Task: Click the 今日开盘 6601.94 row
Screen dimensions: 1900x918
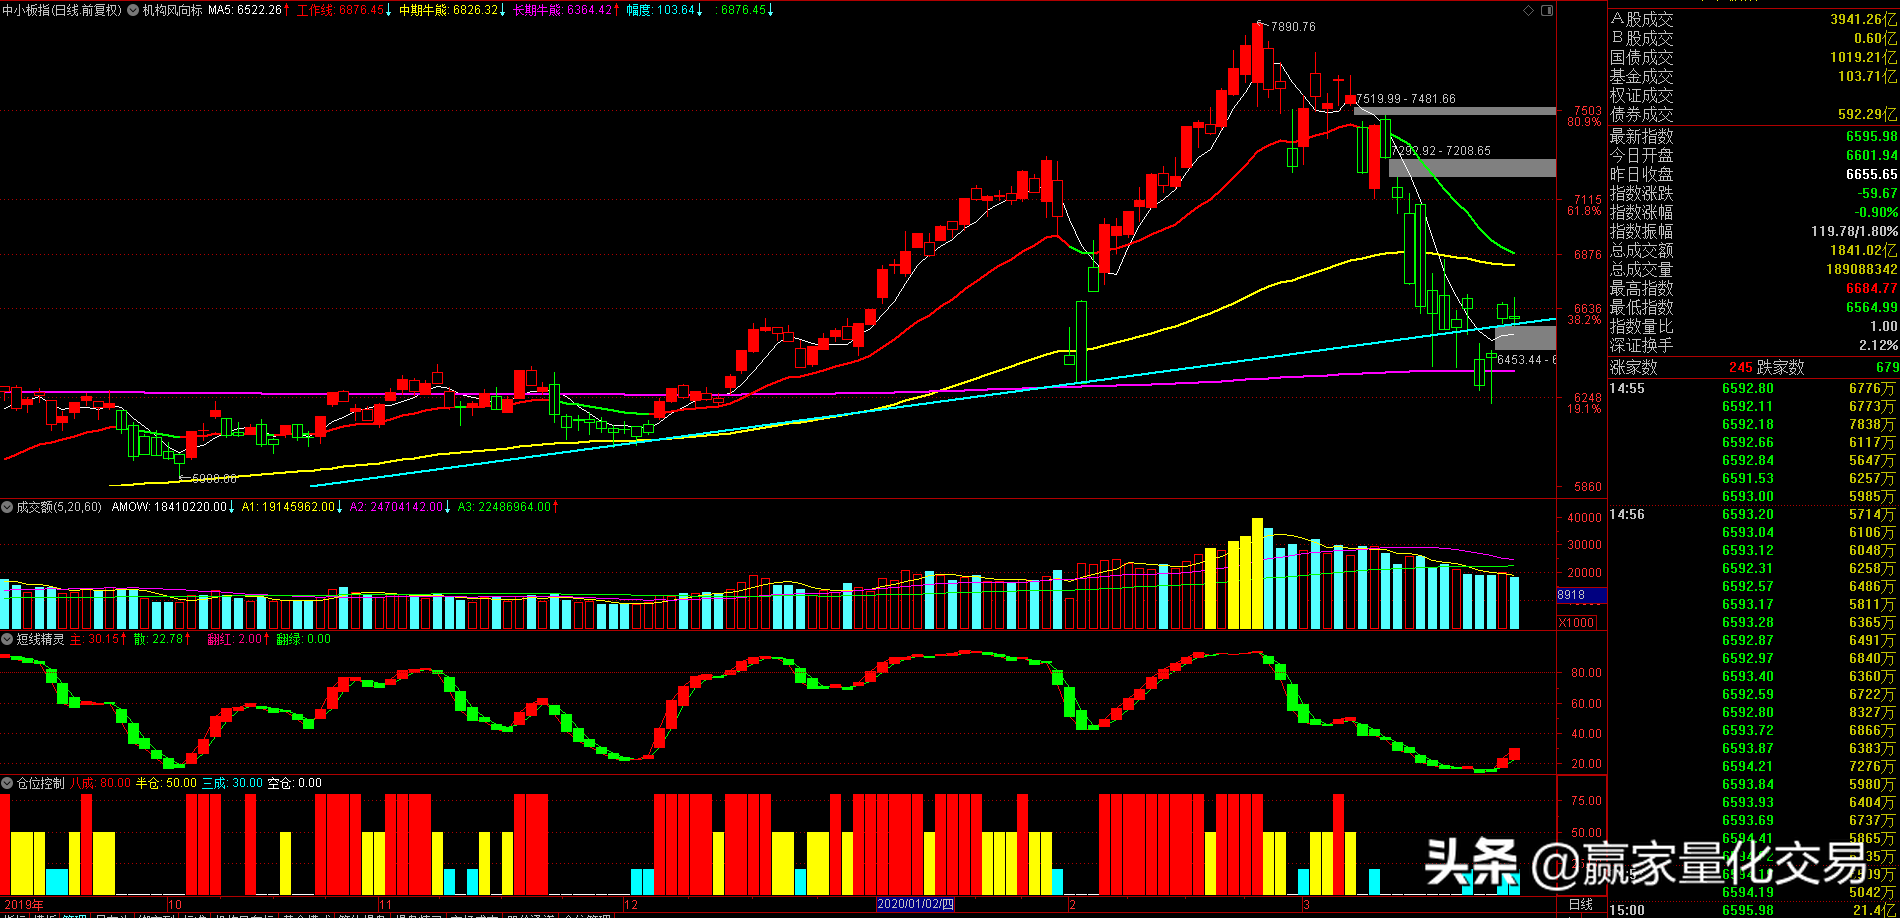Action: tap(1753, 155)
